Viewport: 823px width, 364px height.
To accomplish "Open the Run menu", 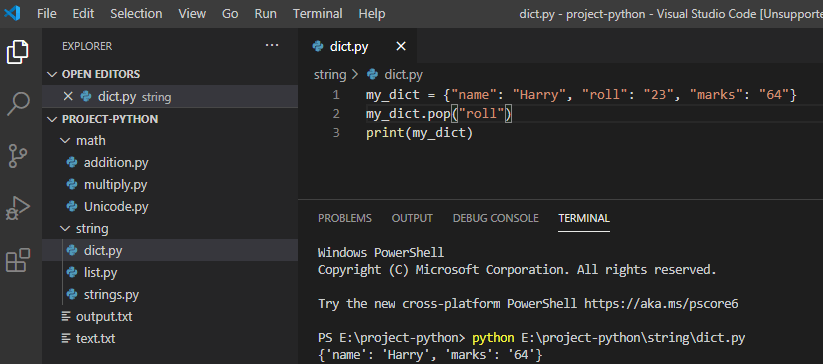I will 266,14.
